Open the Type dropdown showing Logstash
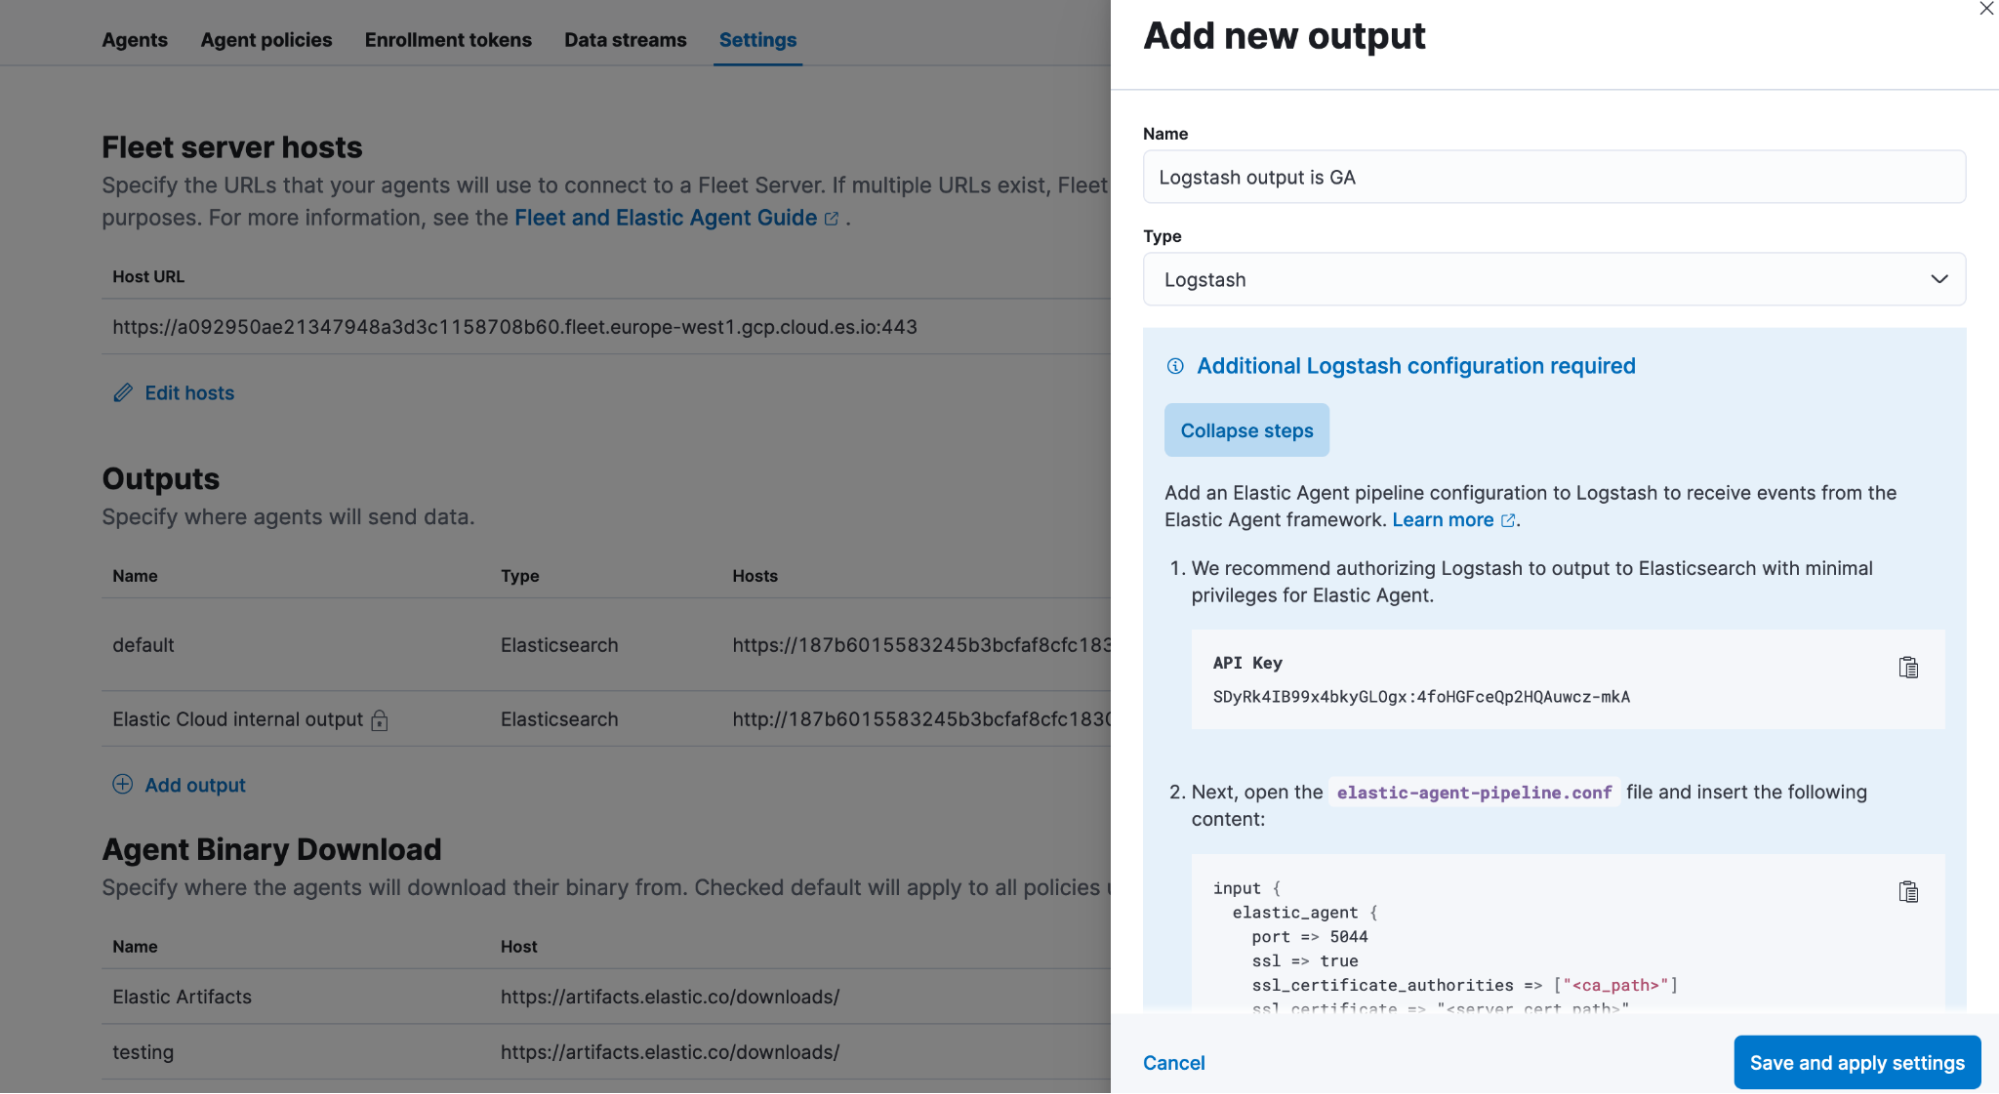 coord(1554,280)
